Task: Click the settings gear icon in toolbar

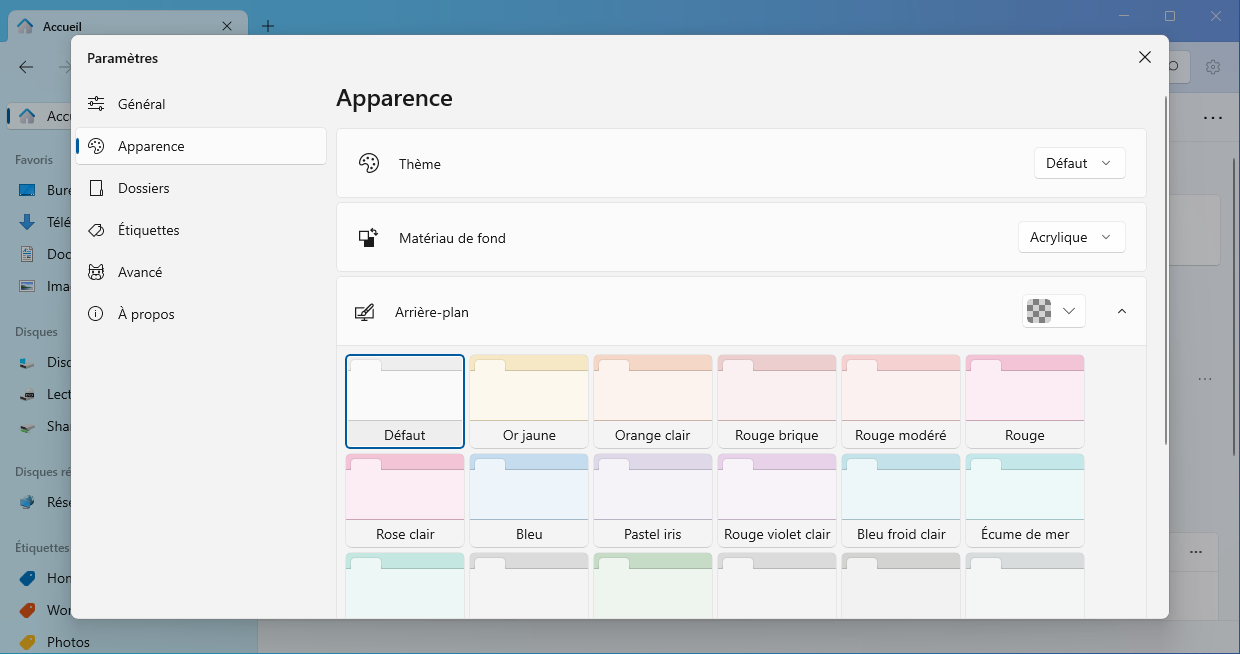Action: click(1213, 67)
